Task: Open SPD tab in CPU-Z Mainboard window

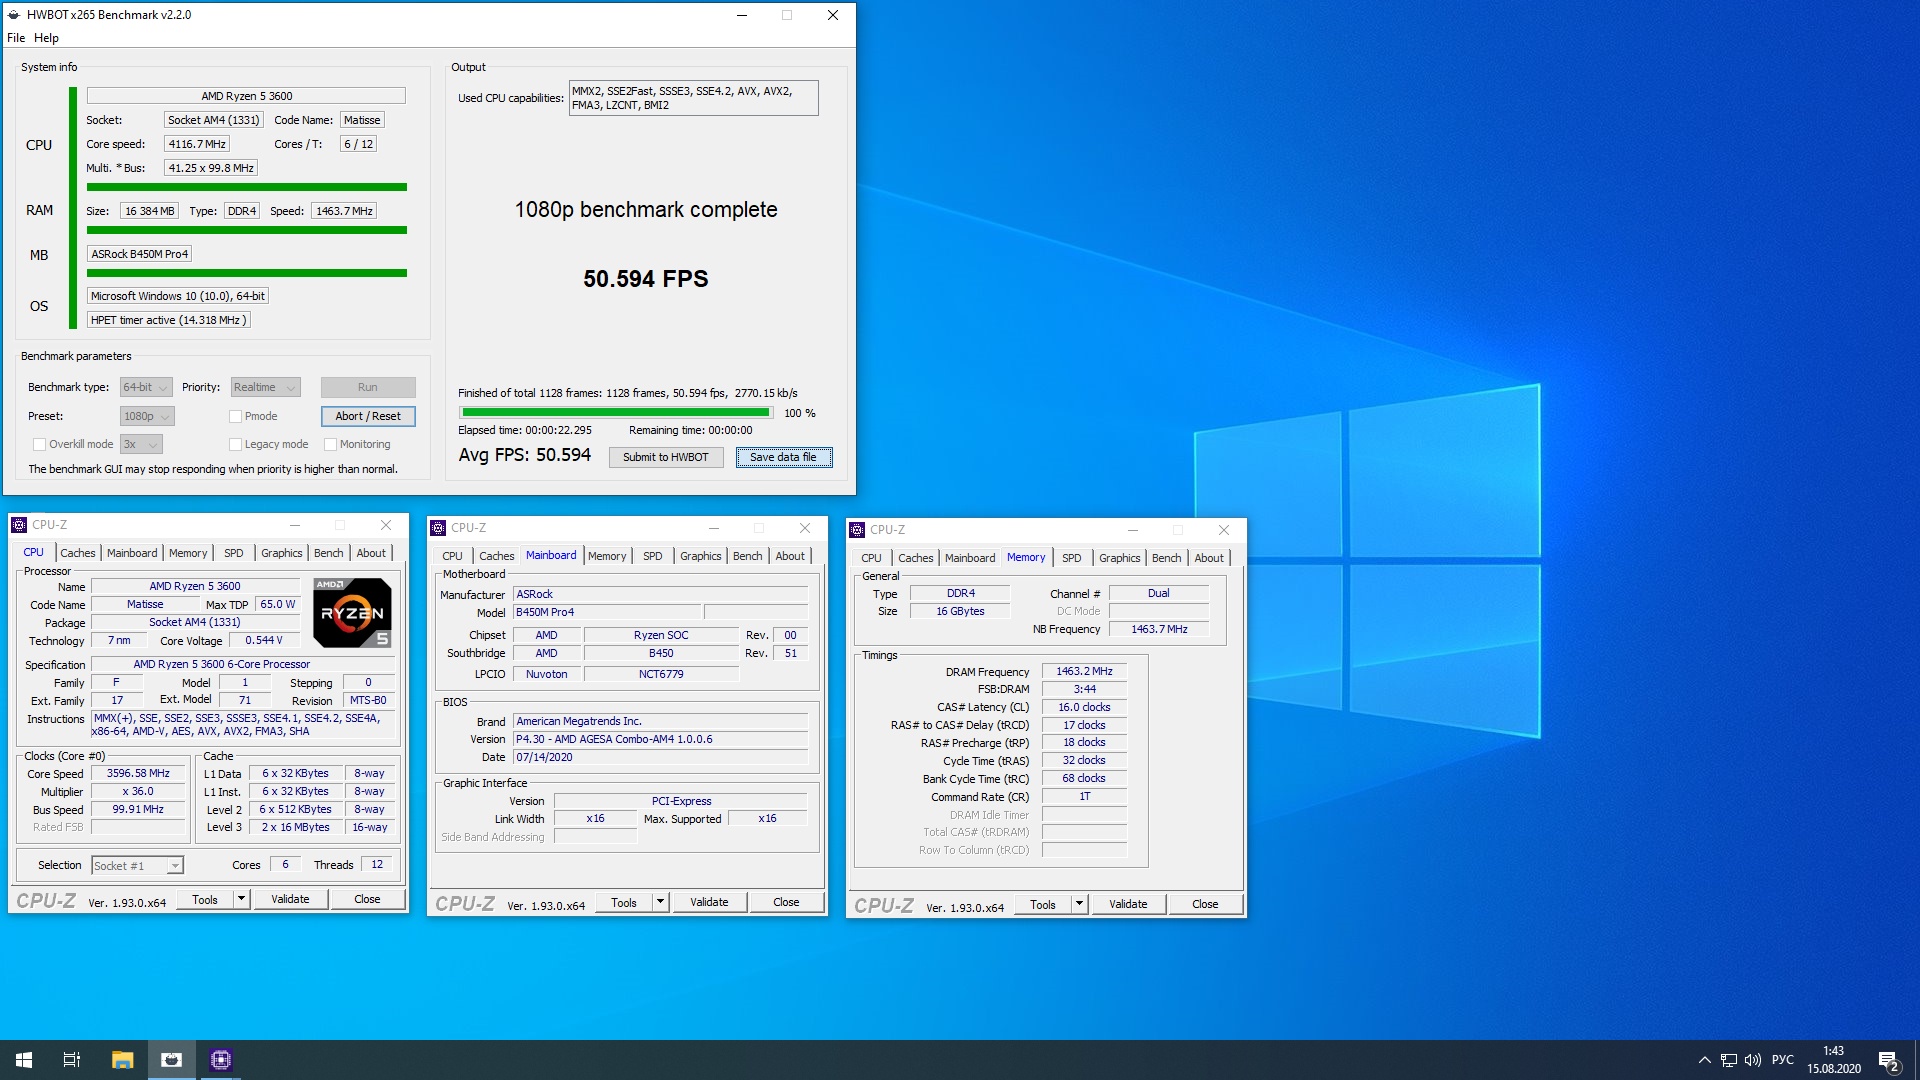Action: [652, 556]
